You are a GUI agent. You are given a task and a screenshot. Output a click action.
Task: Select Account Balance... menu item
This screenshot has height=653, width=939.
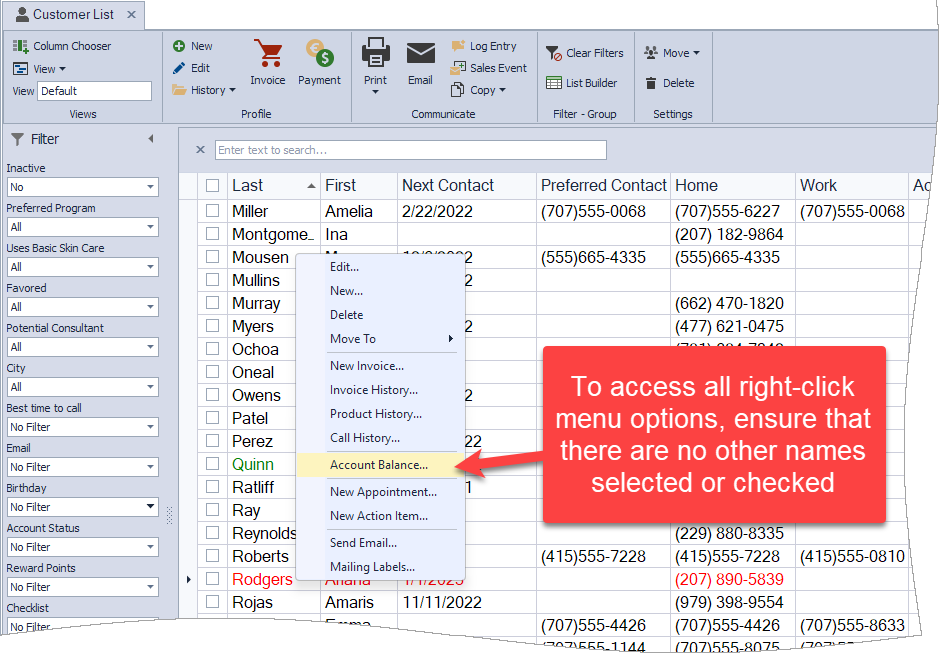click(x=380, y=465)
